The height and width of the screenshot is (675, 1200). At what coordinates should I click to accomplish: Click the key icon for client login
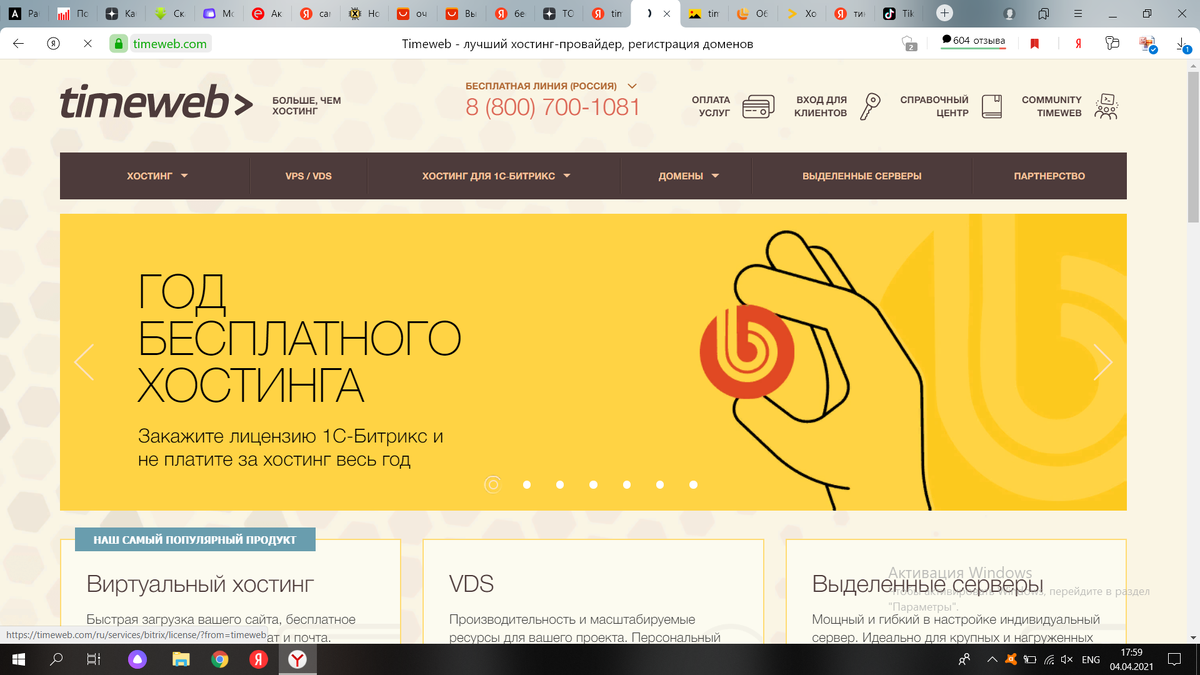point(872,105)
